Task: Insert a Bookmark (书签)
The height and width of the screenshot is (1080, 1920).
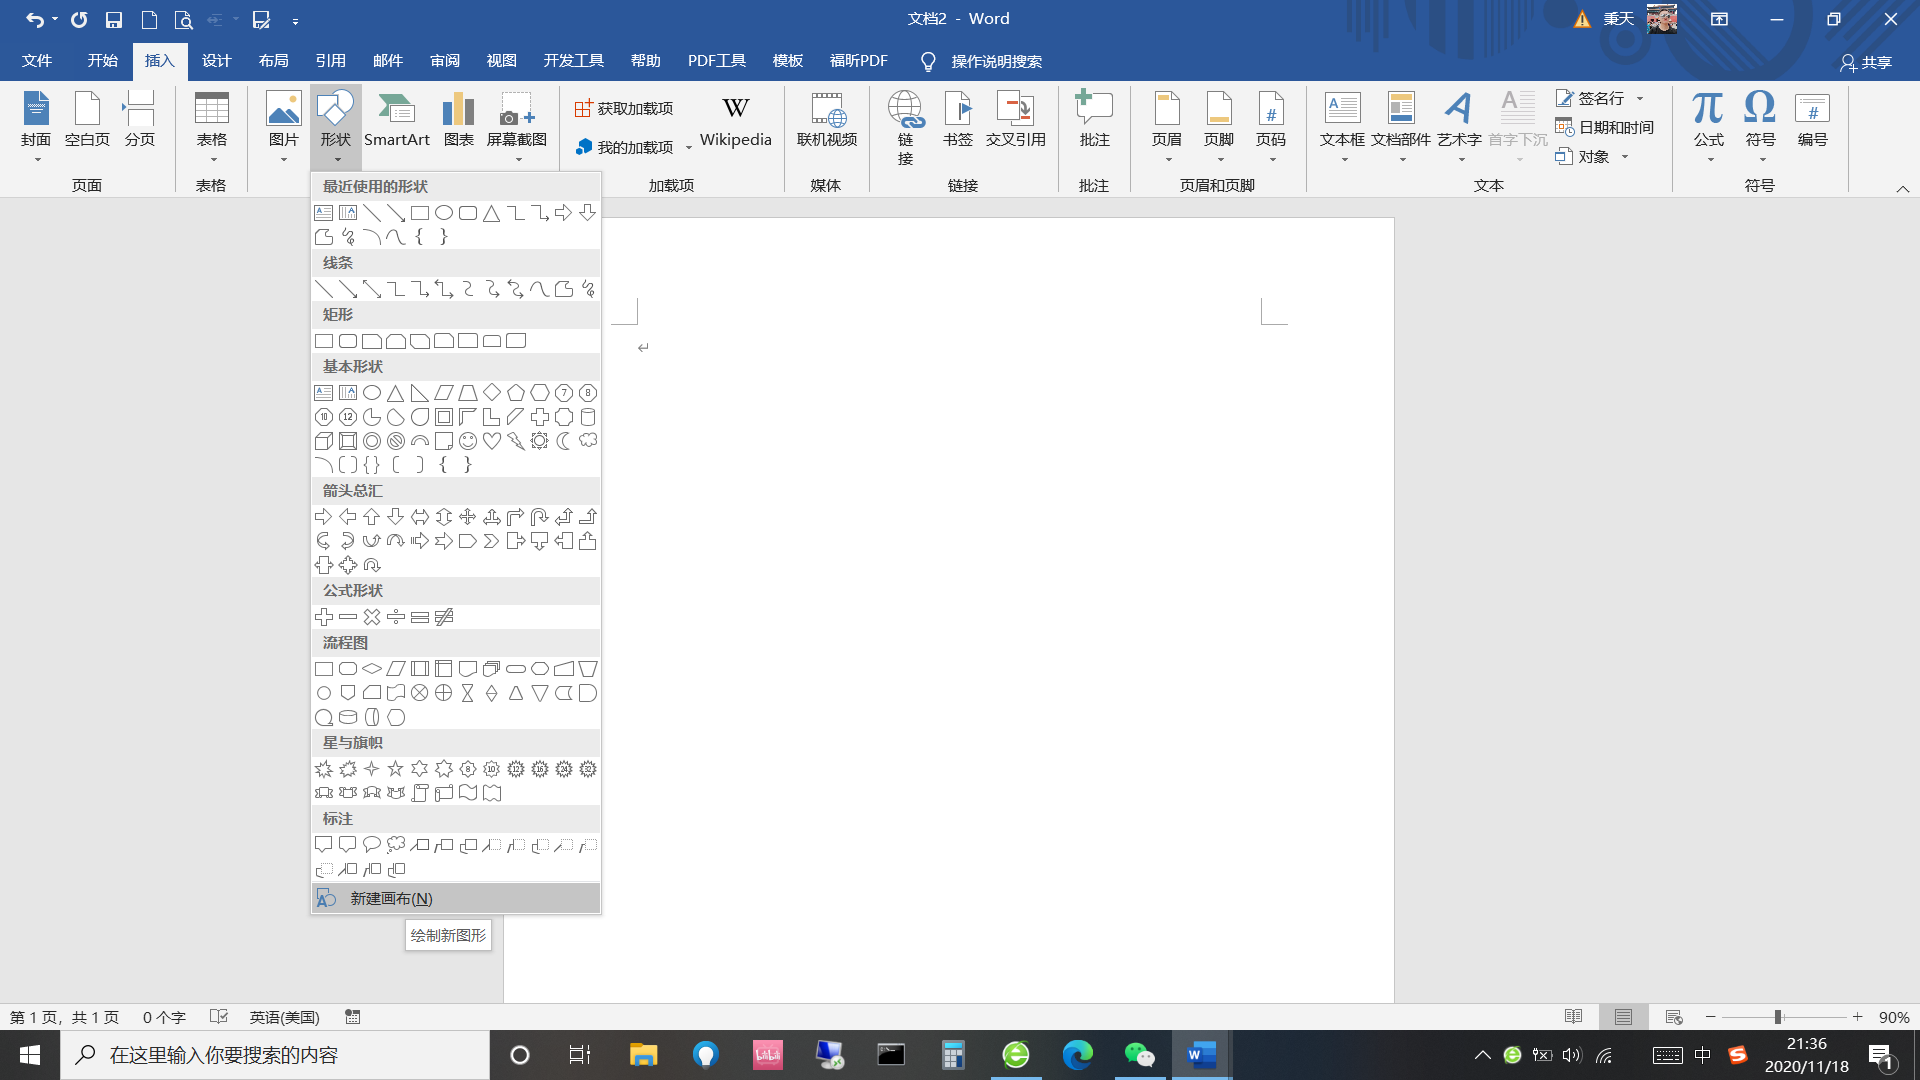Action: [958, 120]
